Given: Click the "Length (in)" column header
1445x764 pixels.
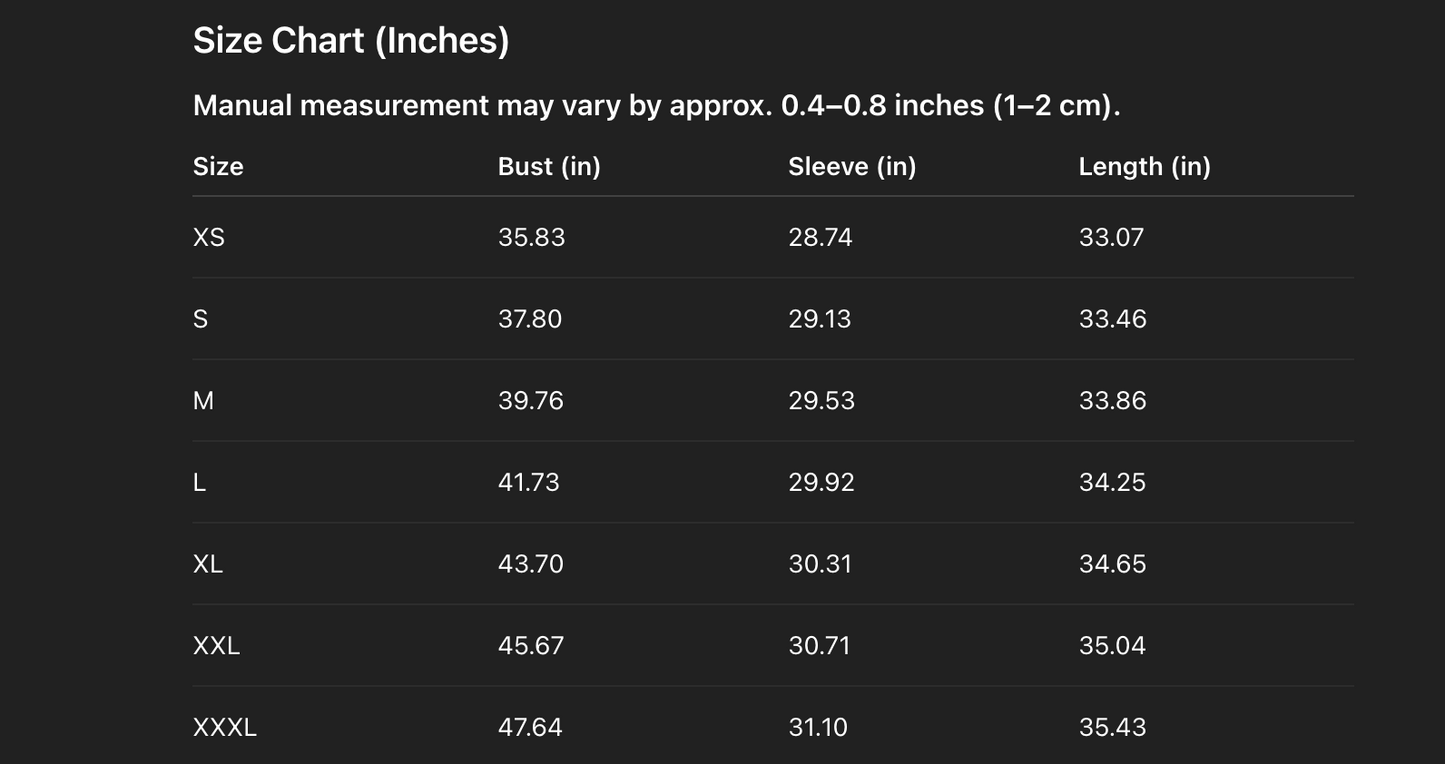Looking at the screenshot, I should [1144, 166].
